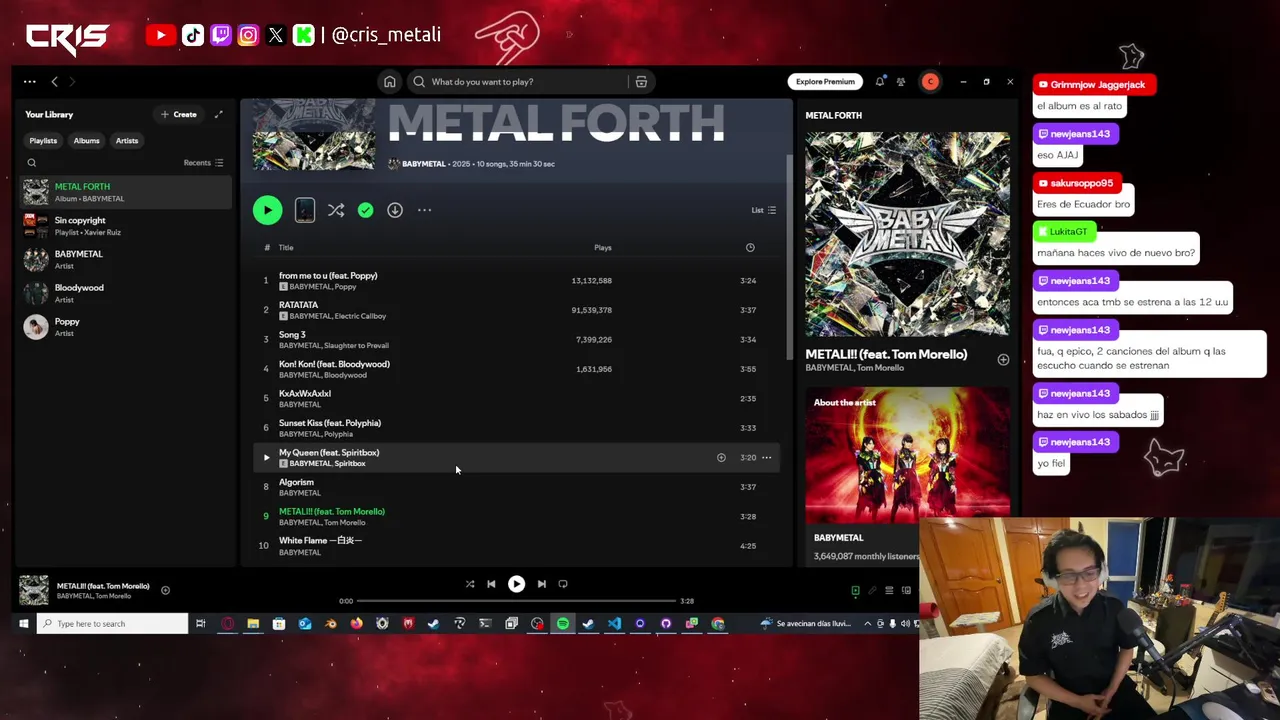Go back with the left arrow
Screen dimensions: 1280x720
[55, 82]
